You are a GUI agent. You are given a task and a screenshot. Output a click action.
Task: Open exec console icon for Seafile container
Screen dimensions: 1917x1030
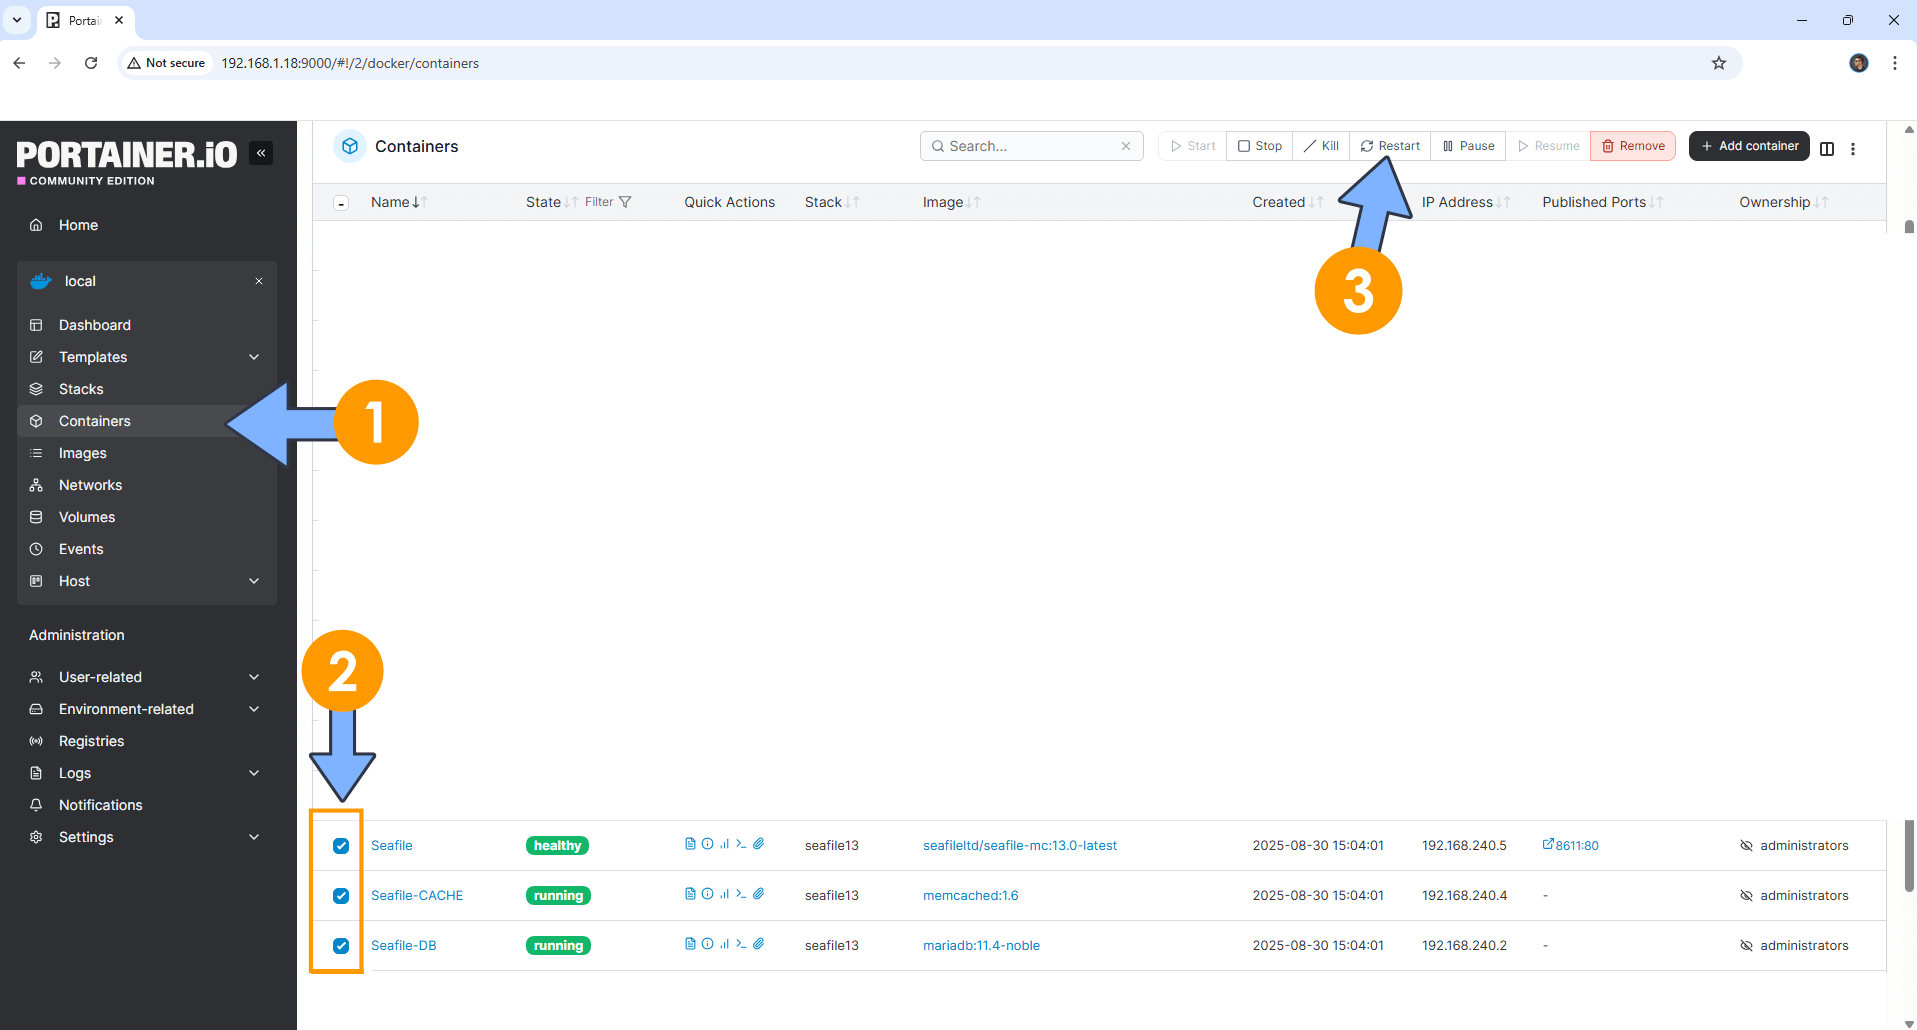point(741,844)
